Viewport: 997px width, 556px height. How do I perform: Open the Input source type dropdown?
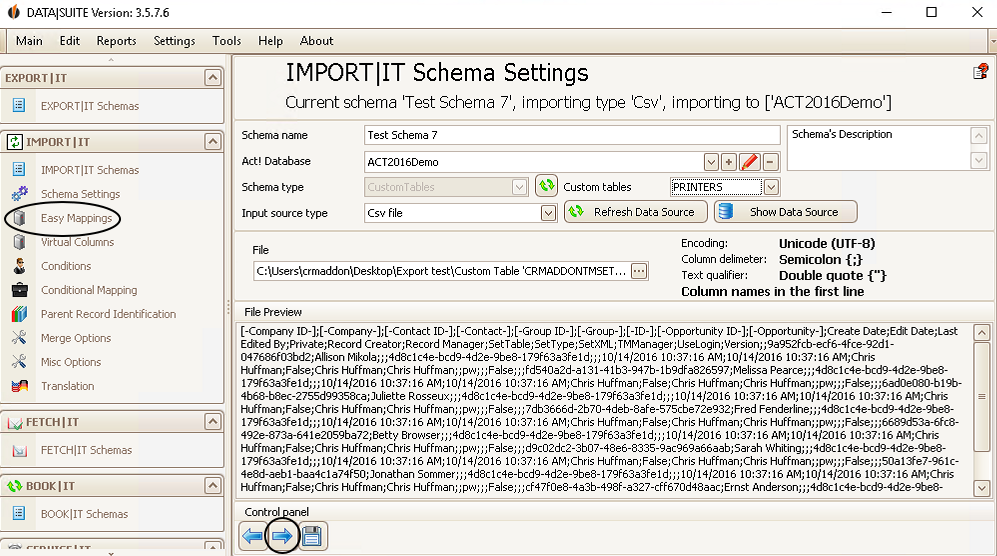(548, 213)
